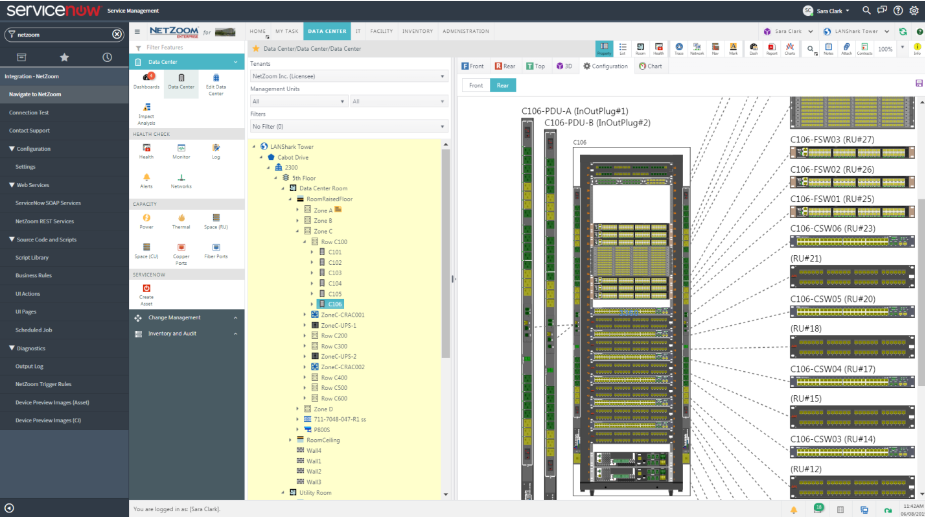Open the Tenants dropdown
This screenshot has width=925, height=517.
349,76
